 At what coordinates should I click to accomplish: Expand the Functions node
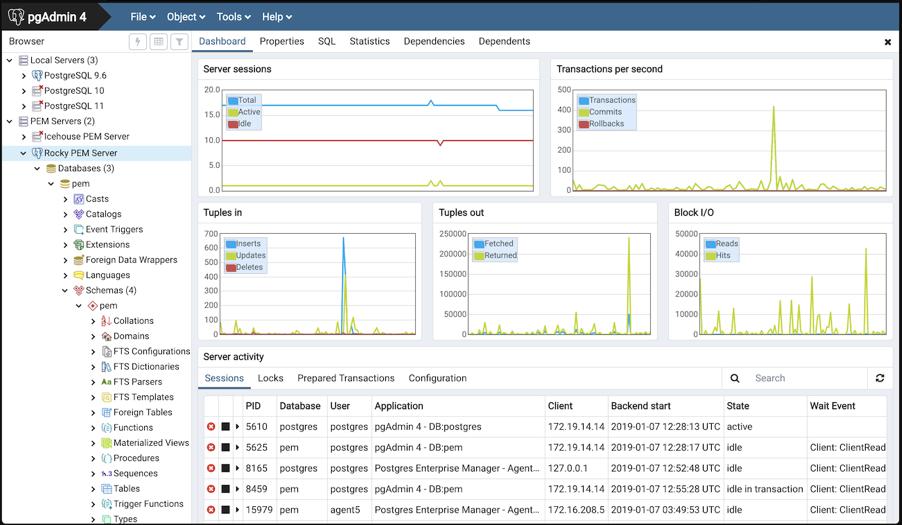(93, 428)
